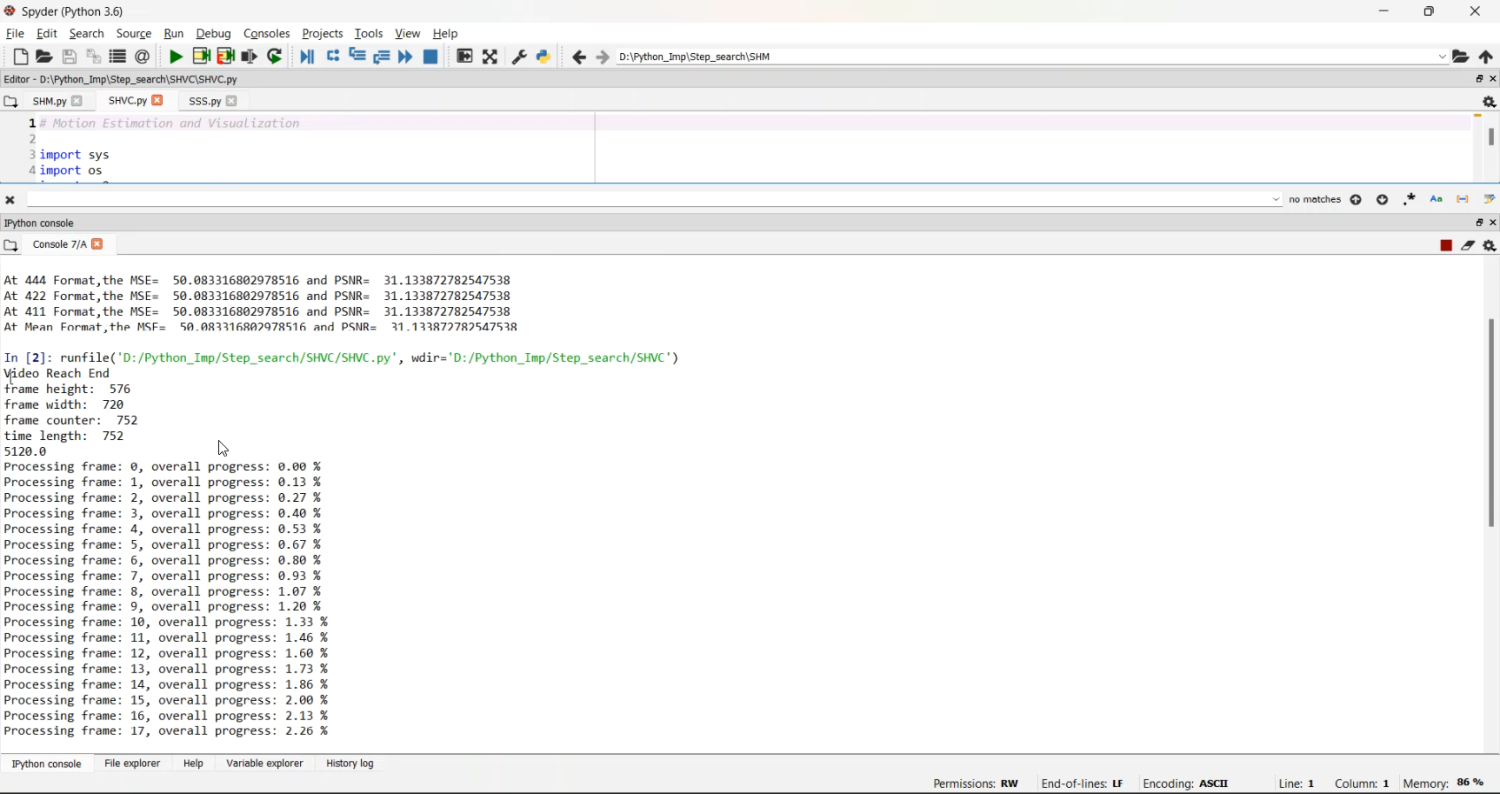Switch to the Variable explorer tab
Image resolution: width=1500 pixels, height=794 pixels.
pos(264,763)
